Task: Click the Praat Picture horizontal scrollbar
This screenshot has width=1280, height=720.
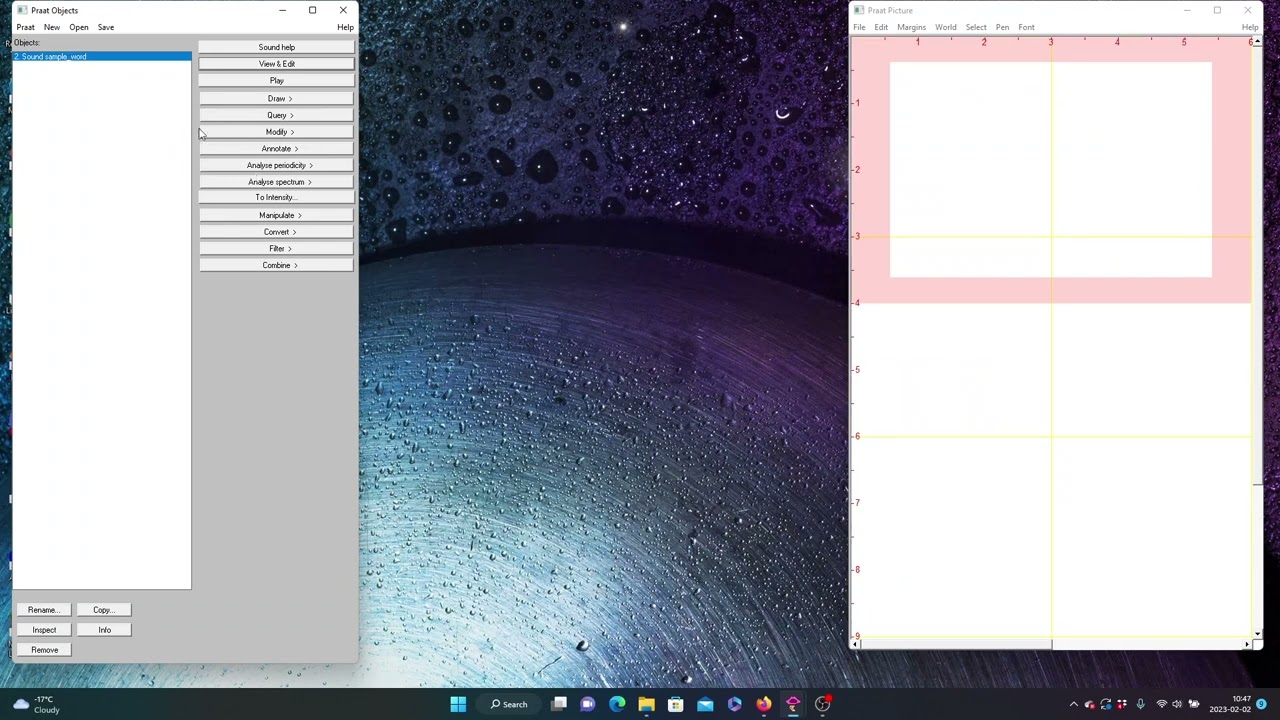Action: [1051, 645]
